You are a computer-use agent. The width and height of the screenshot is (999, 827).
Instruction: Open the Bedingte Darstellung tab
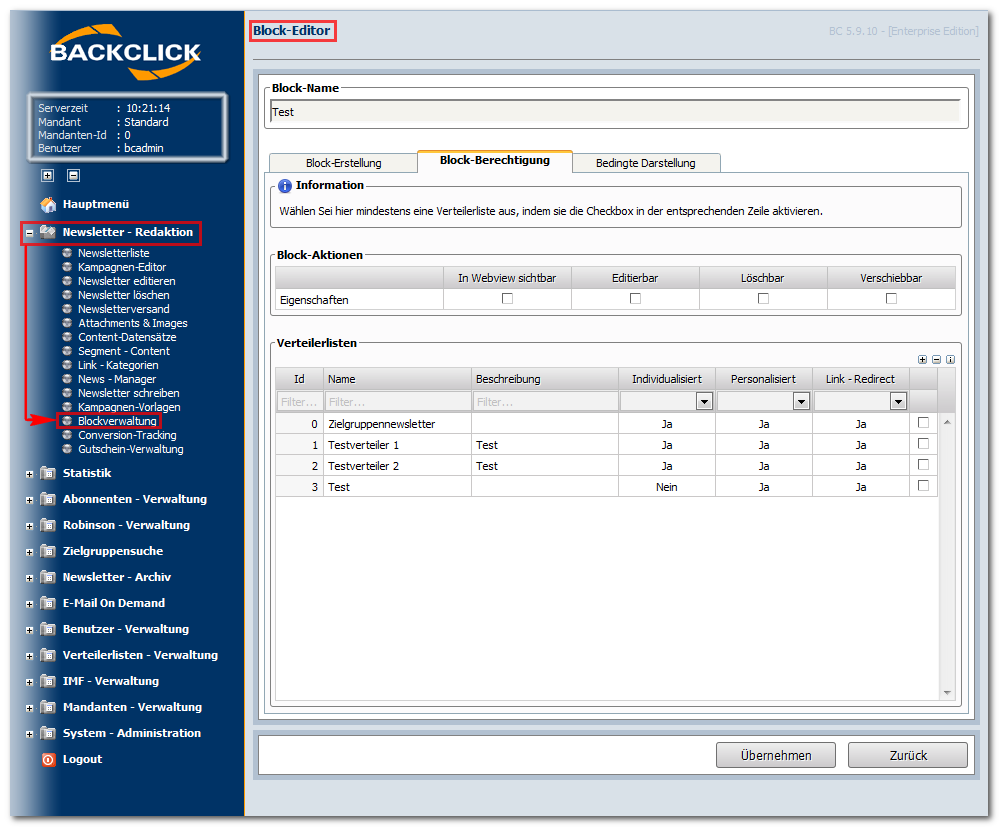[x=645, y=163]
